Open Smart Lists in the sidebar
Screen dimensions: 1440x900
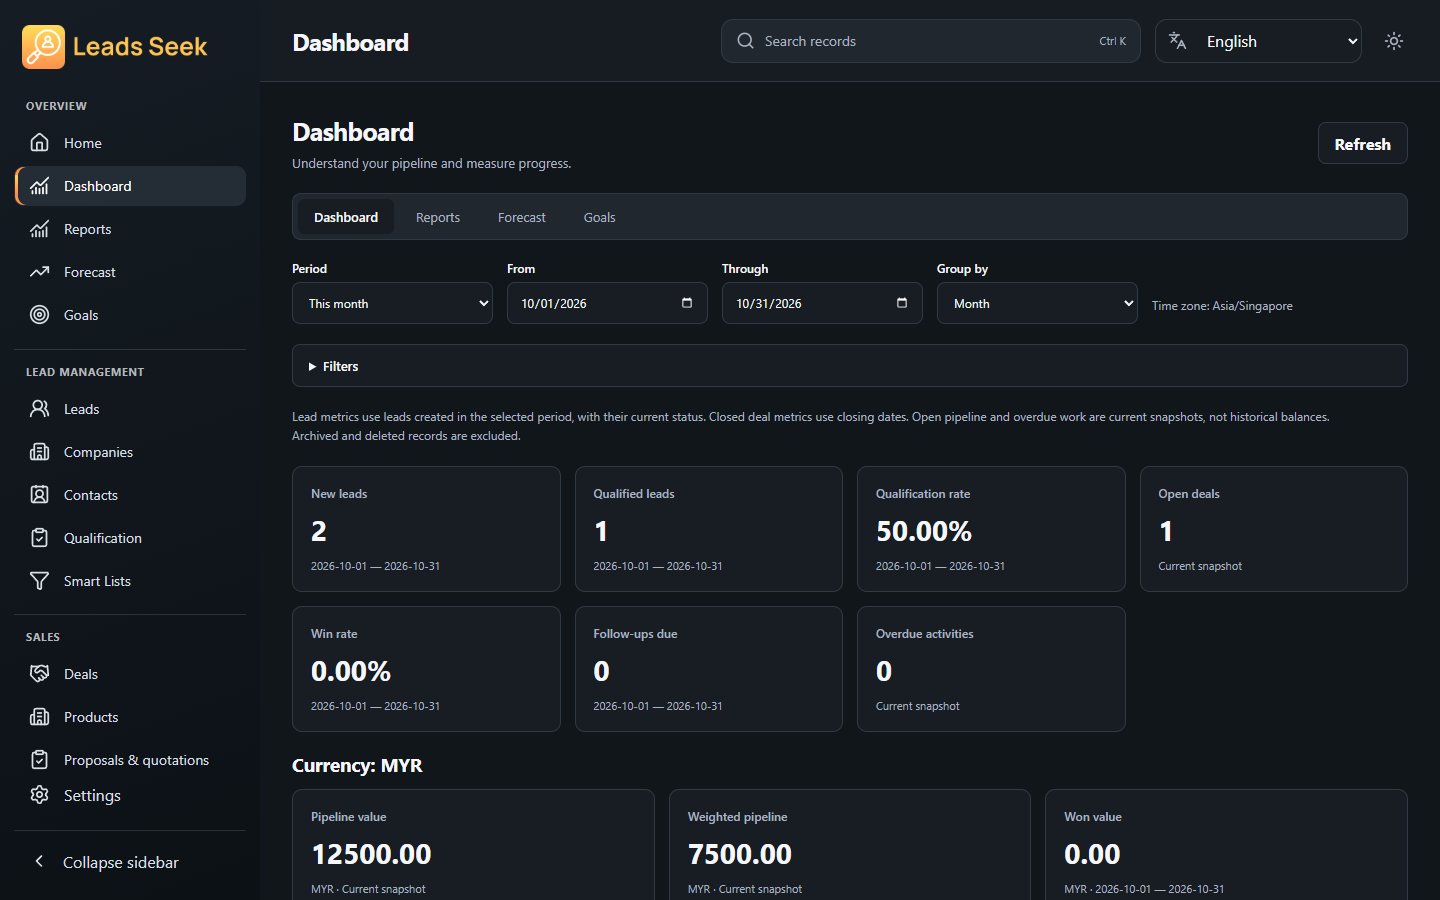[130, 581]
